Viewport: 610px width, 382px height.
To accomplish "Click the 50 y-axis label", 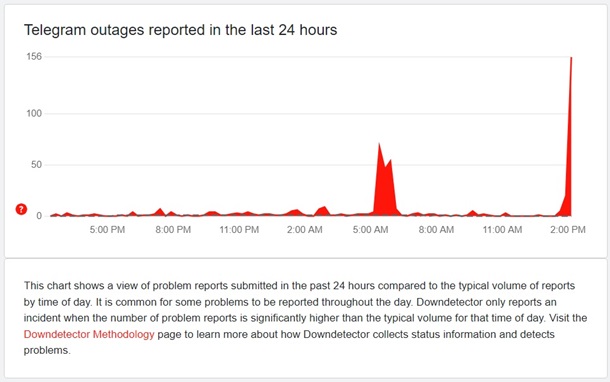I will 36,165.
